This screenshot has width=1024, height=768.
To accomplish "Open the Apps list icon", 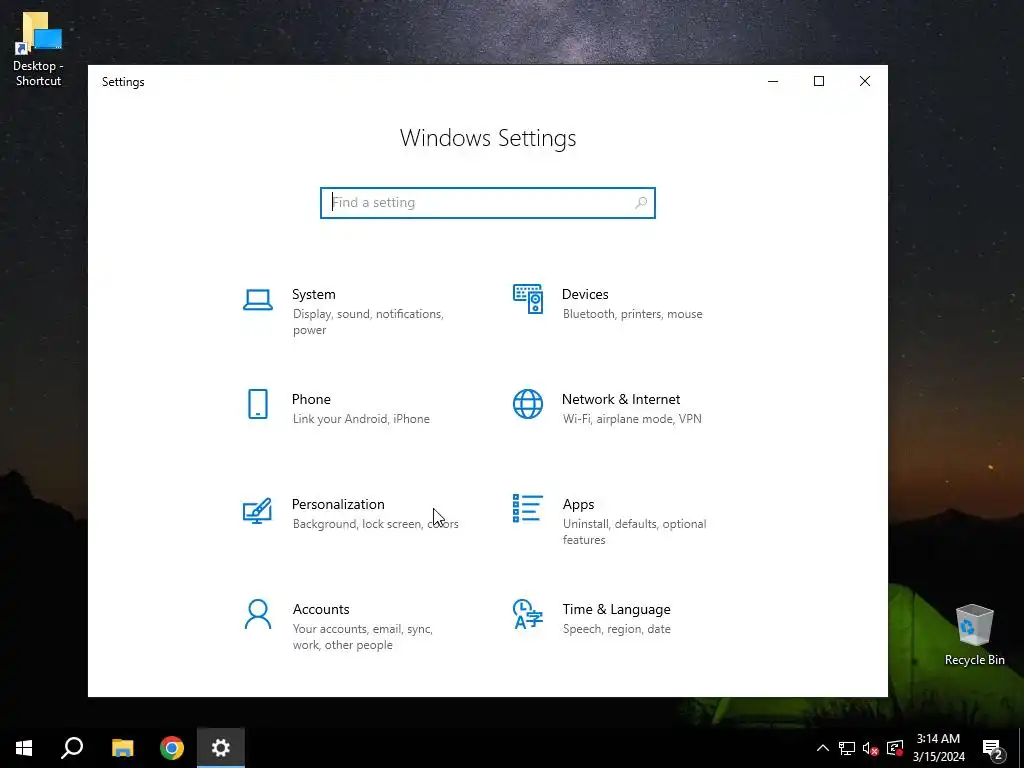I will click(x=528, y=509).
